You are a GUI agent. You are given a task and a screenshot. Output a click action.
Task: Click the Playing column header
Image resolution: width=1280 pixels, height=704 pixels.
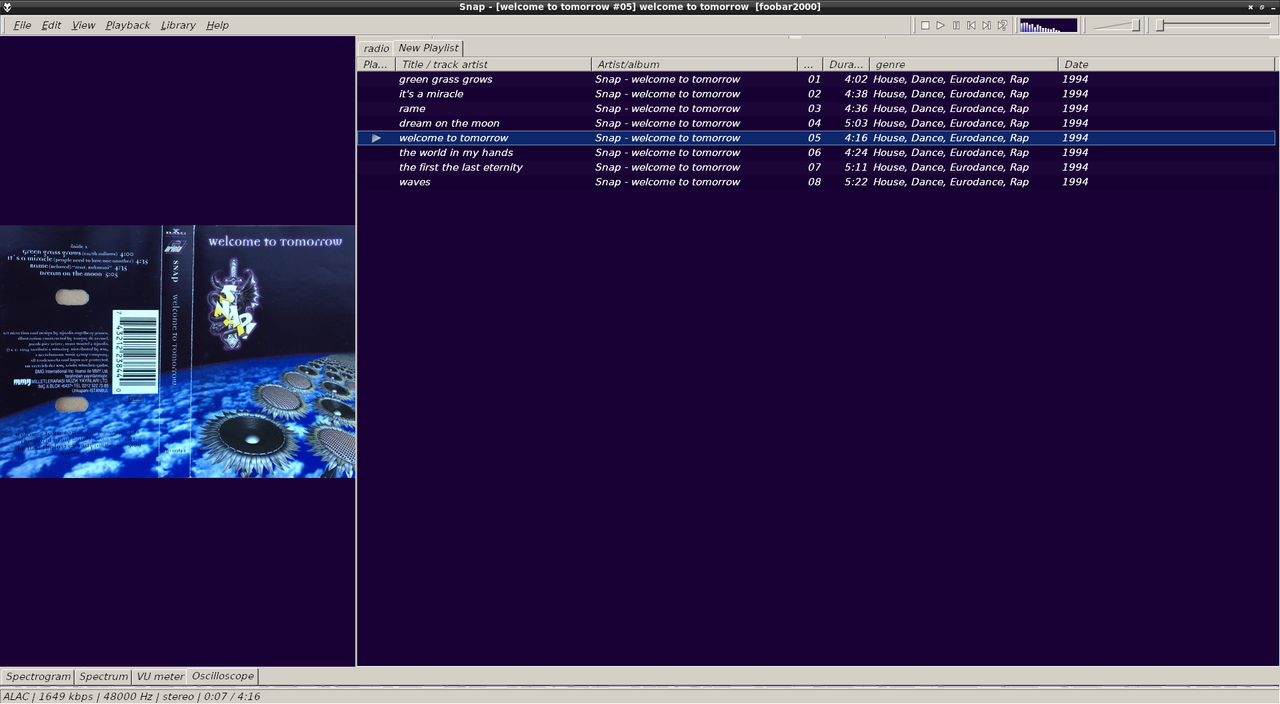click(377, 64)
